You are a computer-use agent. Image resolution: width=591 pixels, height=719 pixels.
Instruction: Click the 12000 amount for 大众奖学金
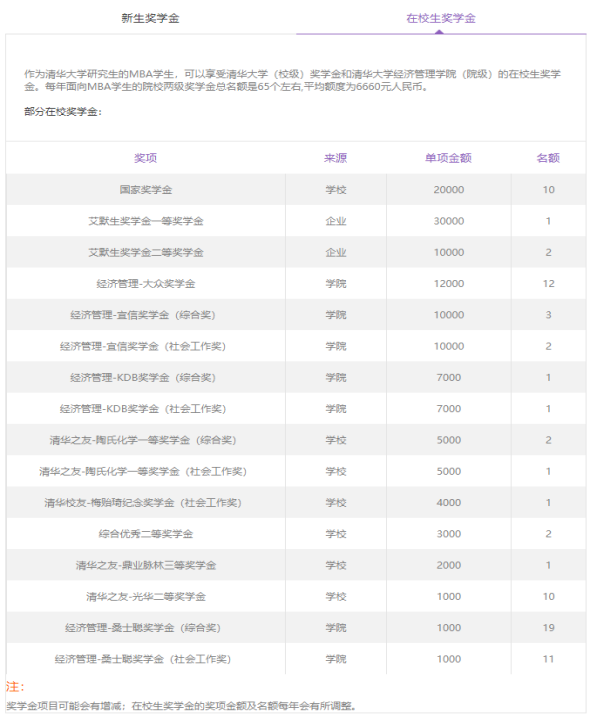click(x=449, y=284)
